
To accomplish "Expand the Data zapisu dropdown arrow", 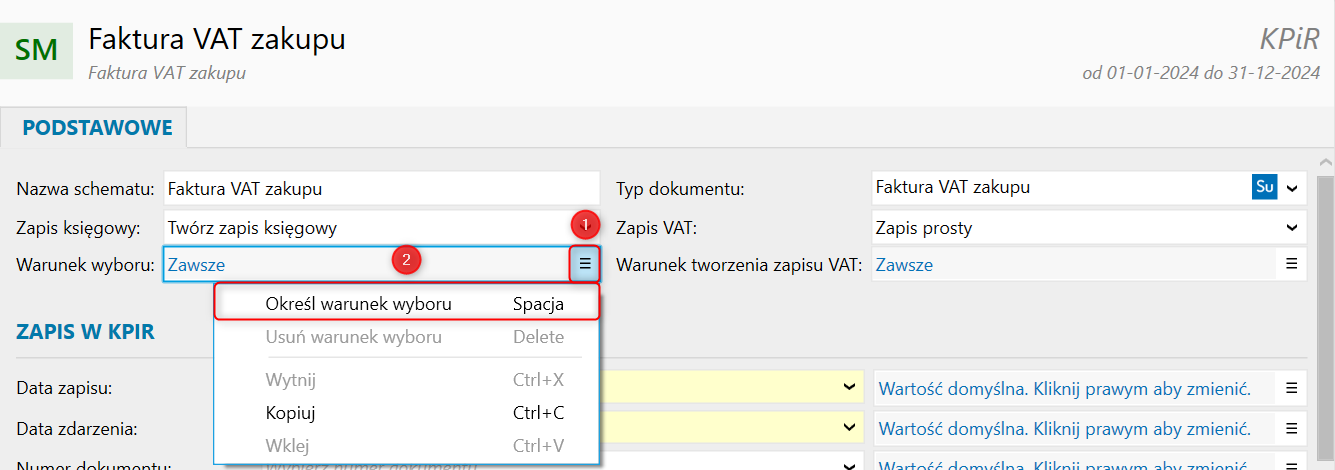I will pos(848,387).
